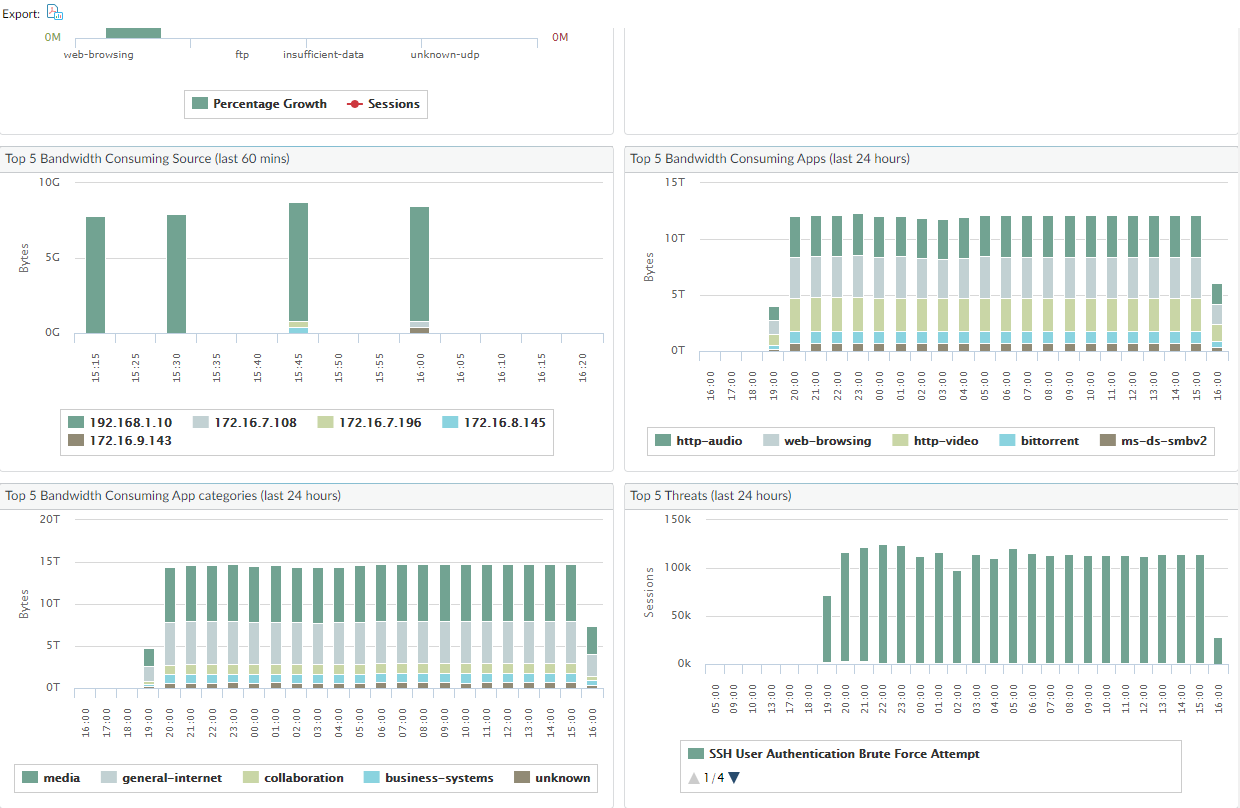Viewport: 1240px width, 808px height.
Task: Hide the 172.16.7.196 series
Action: 380,422
